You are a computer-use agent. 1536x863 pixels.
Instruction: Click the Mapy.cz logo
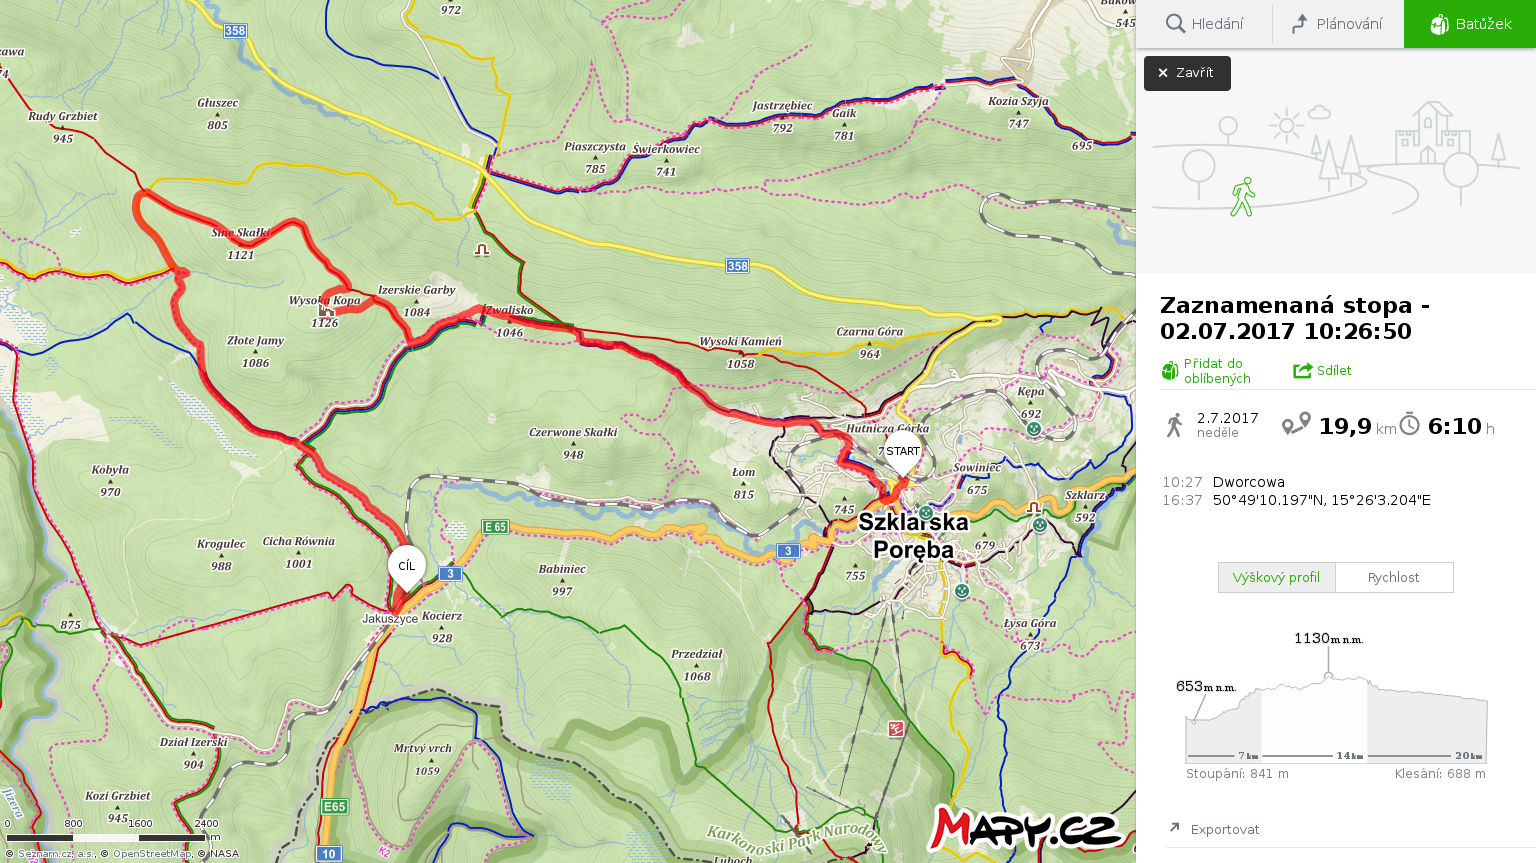click(1027, 828)
